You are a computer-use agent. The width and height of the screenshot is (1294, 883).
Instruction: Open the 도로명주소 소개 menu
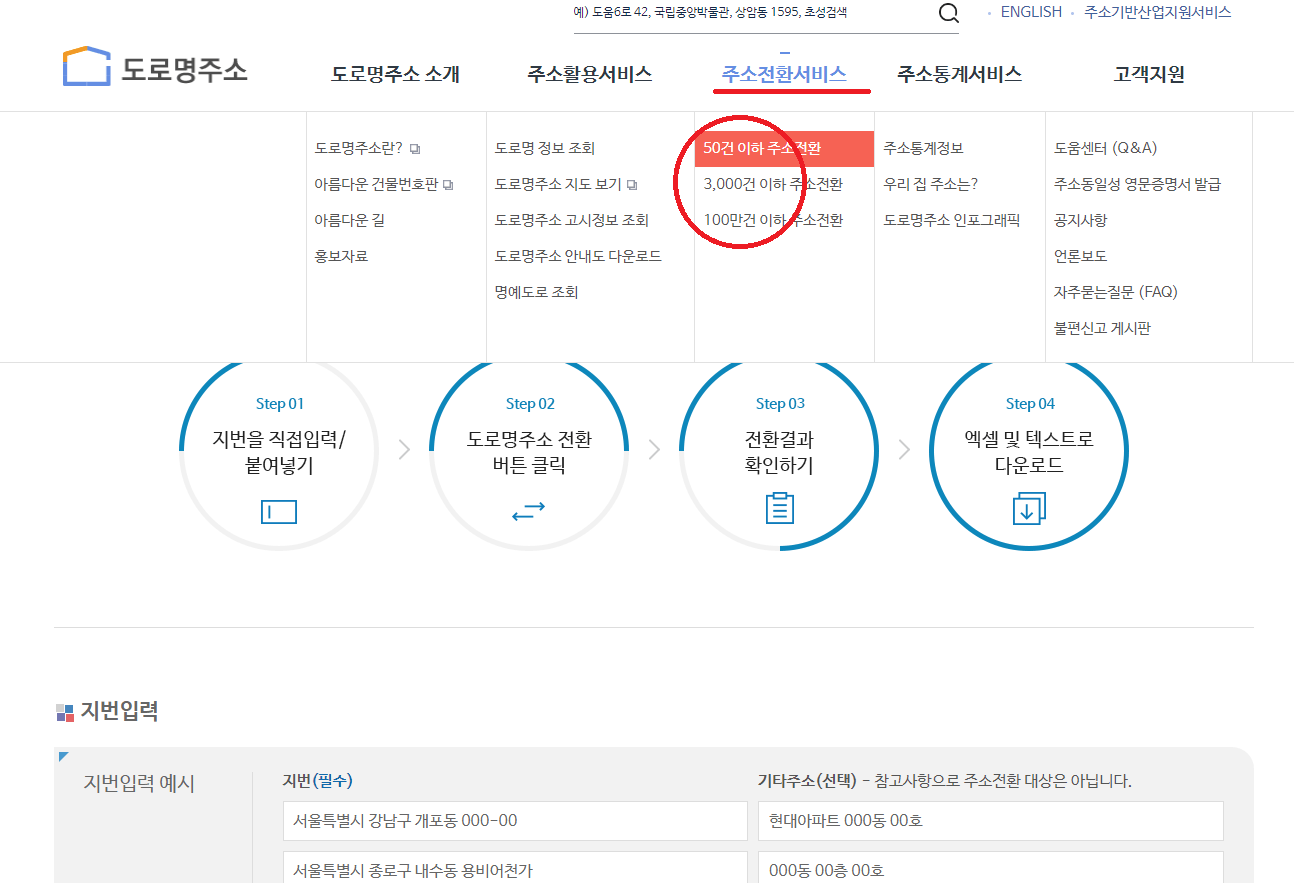[396, 74]
